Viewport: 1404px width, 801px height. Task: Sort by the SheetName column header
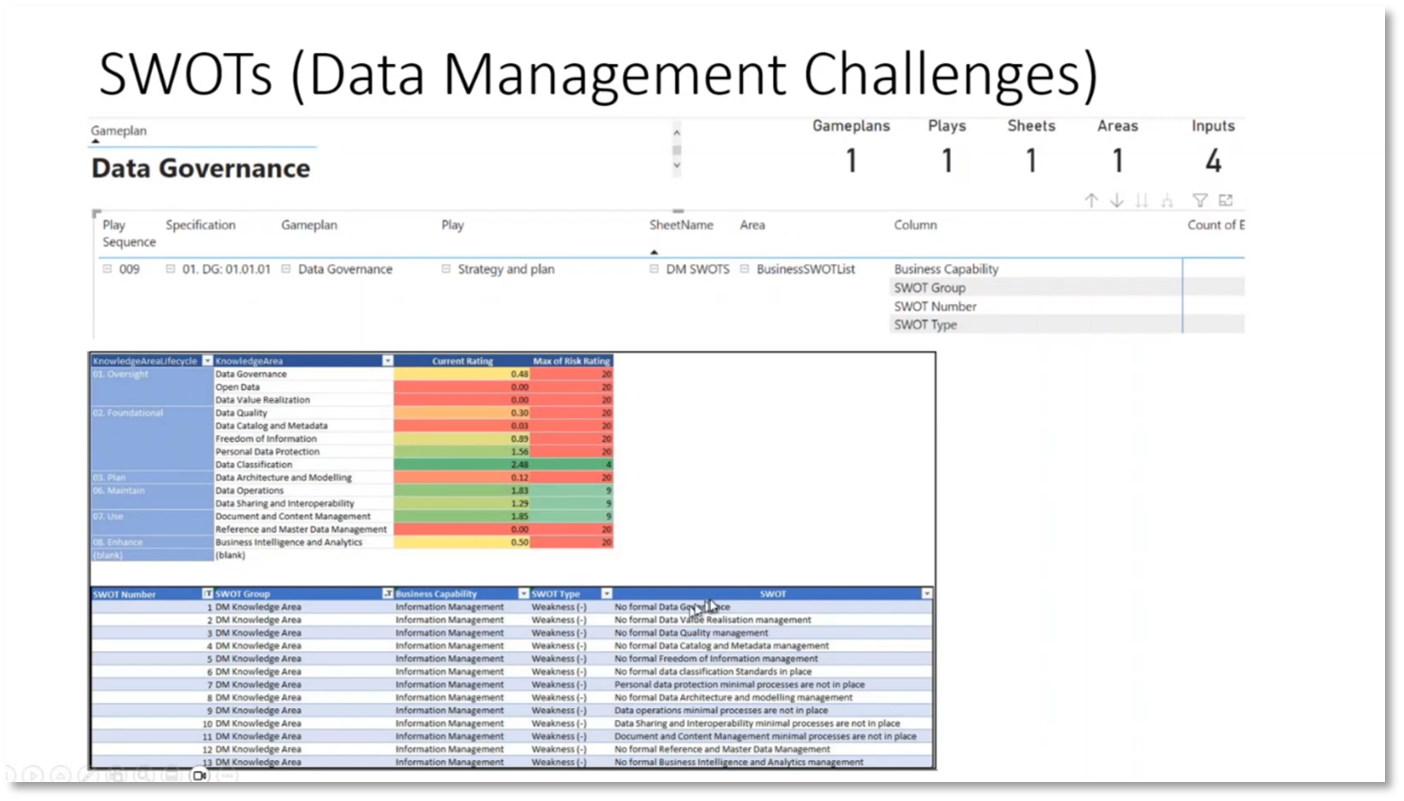pyautogui.click(x=681, y=225)
